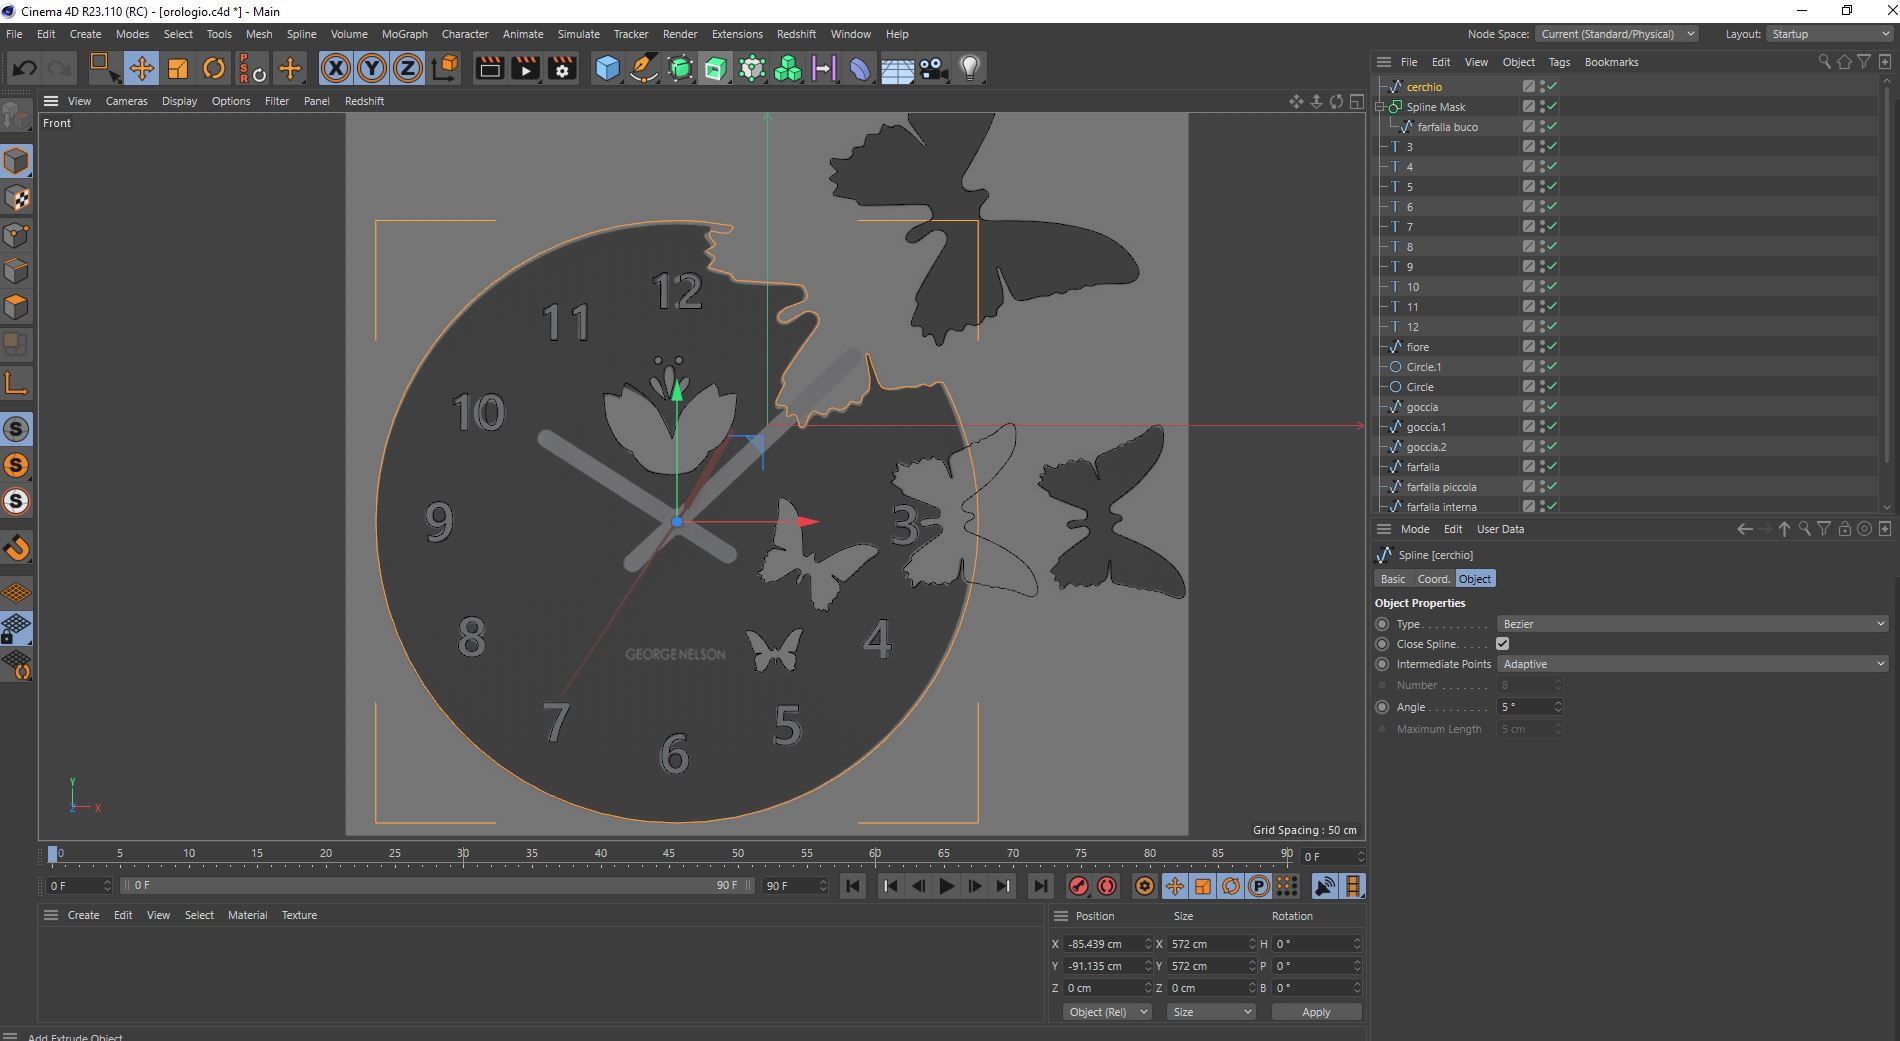Toggle enable checkmark for farfalla
Image resolution: width=1900 pixels, height=1041 pixels.
(x=1552, y=466)
